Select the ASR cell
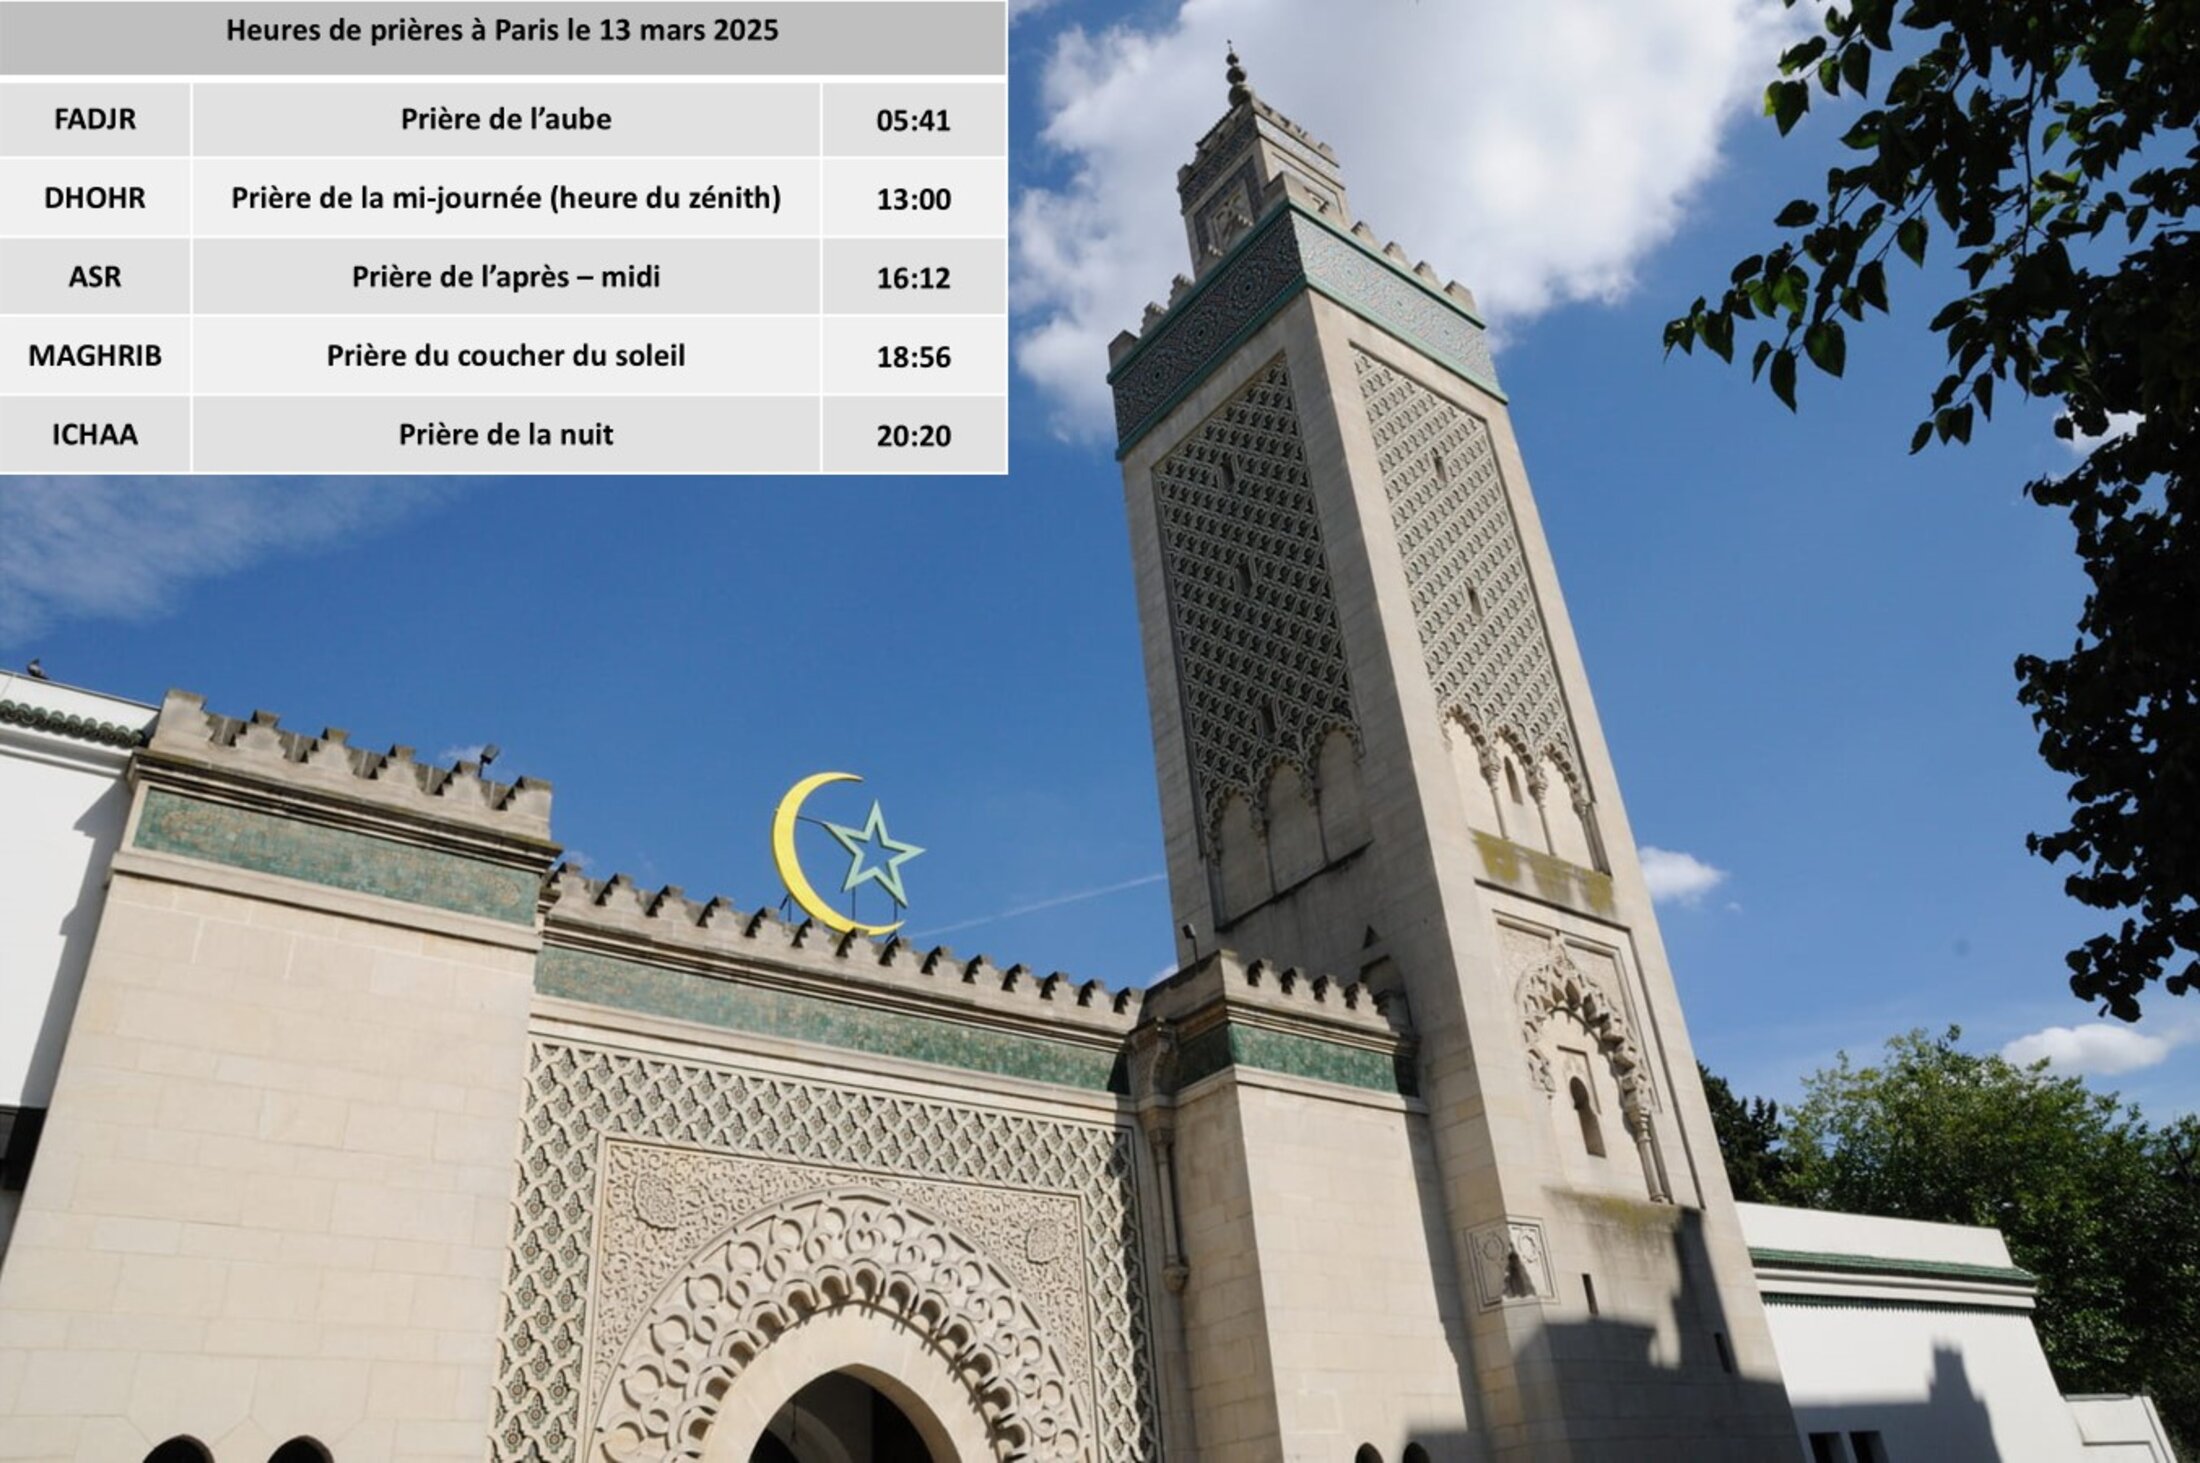This screenshot has height=1463, width=2200. (x=95, y=277)
